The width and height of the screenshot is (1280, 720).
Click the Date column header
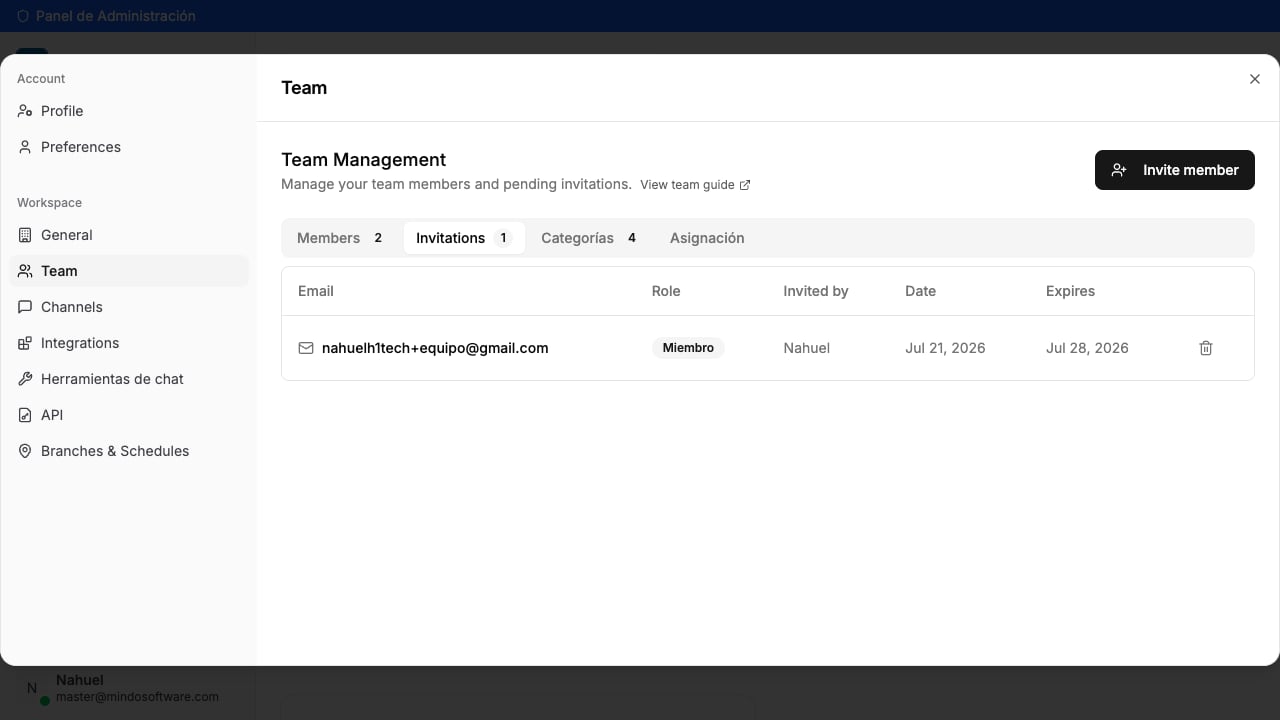[x=920, y=291]
